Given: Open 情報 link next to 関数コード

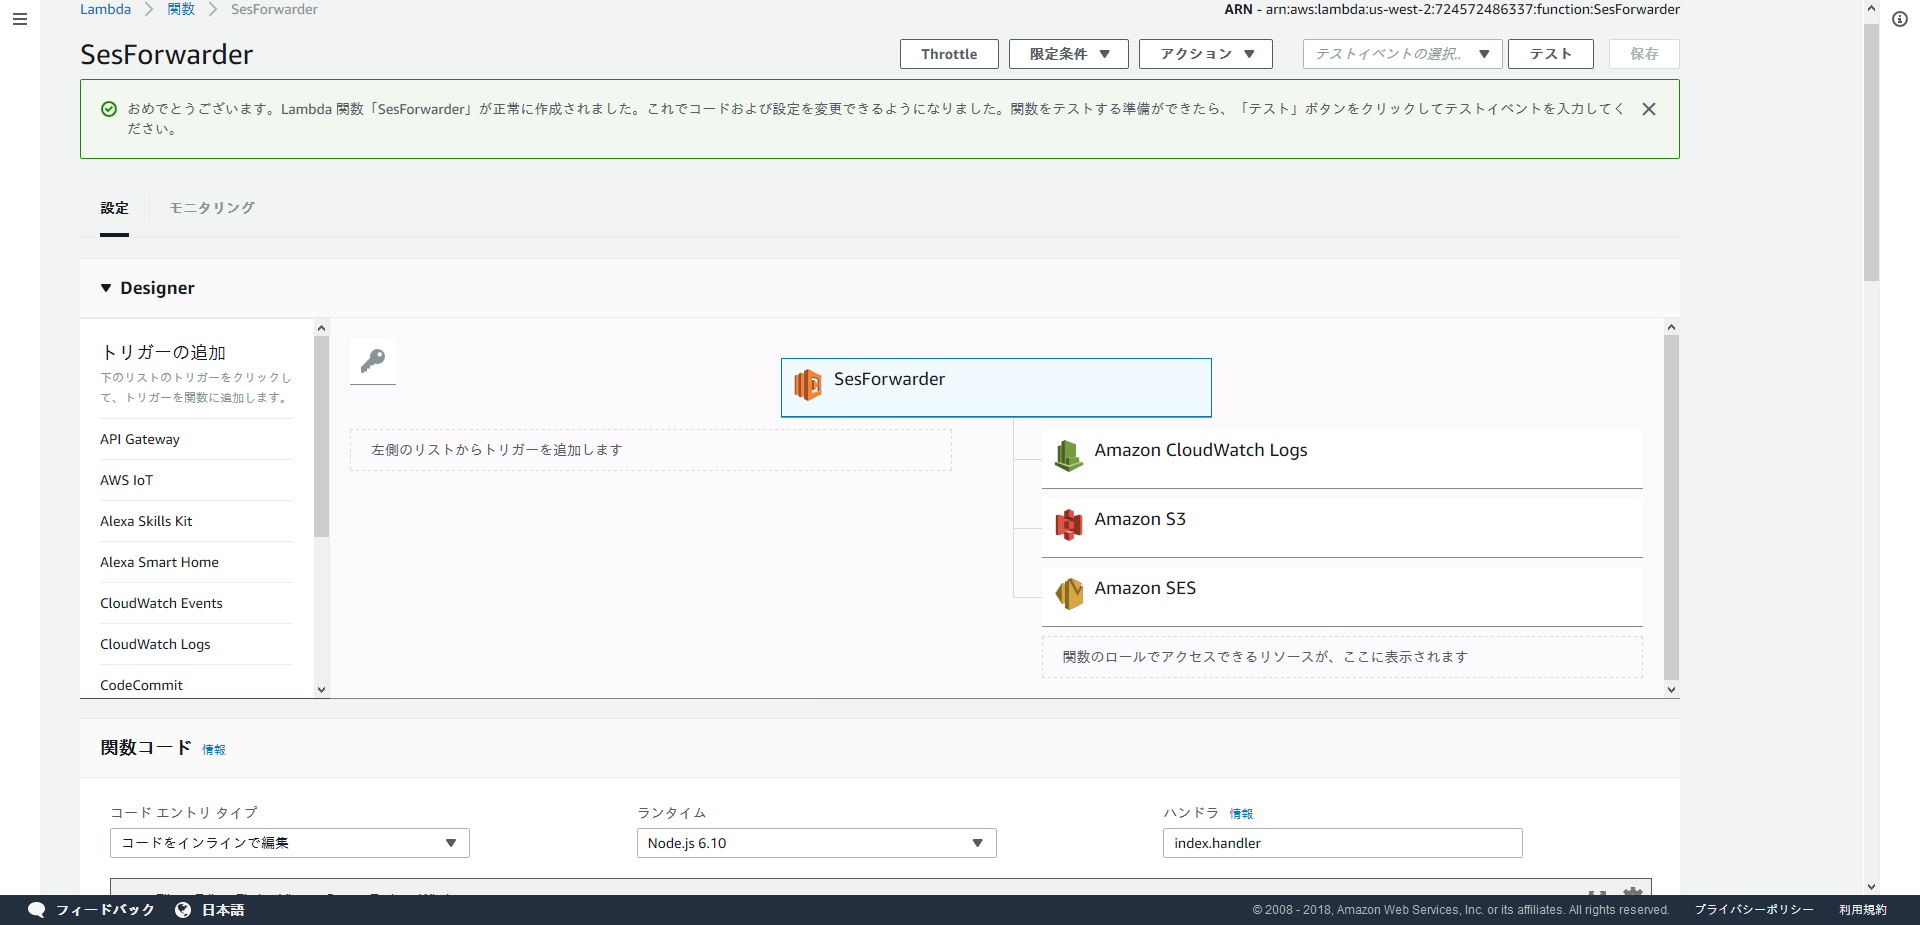Looking at the screenshot, I should [214, 750].
